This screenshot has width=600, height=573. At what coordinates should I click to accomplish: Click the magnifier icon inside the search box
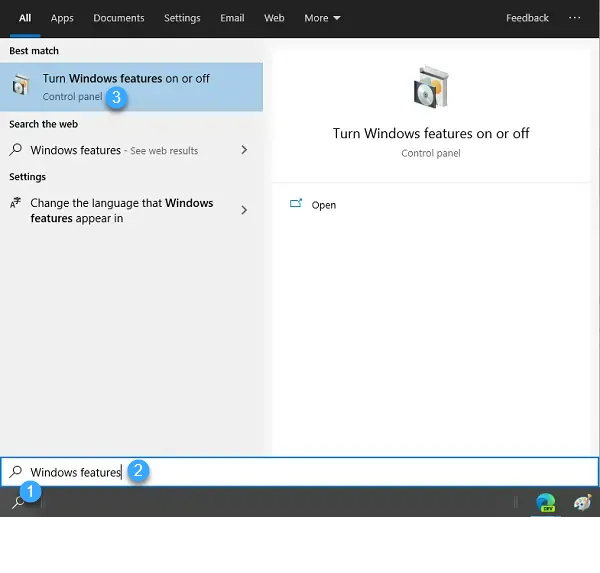point(16,471)
